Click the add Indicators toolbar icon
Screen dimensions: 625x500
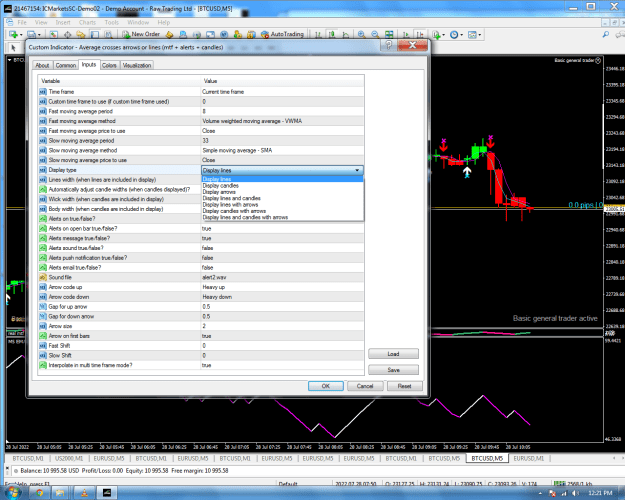(x=436, y=35)
